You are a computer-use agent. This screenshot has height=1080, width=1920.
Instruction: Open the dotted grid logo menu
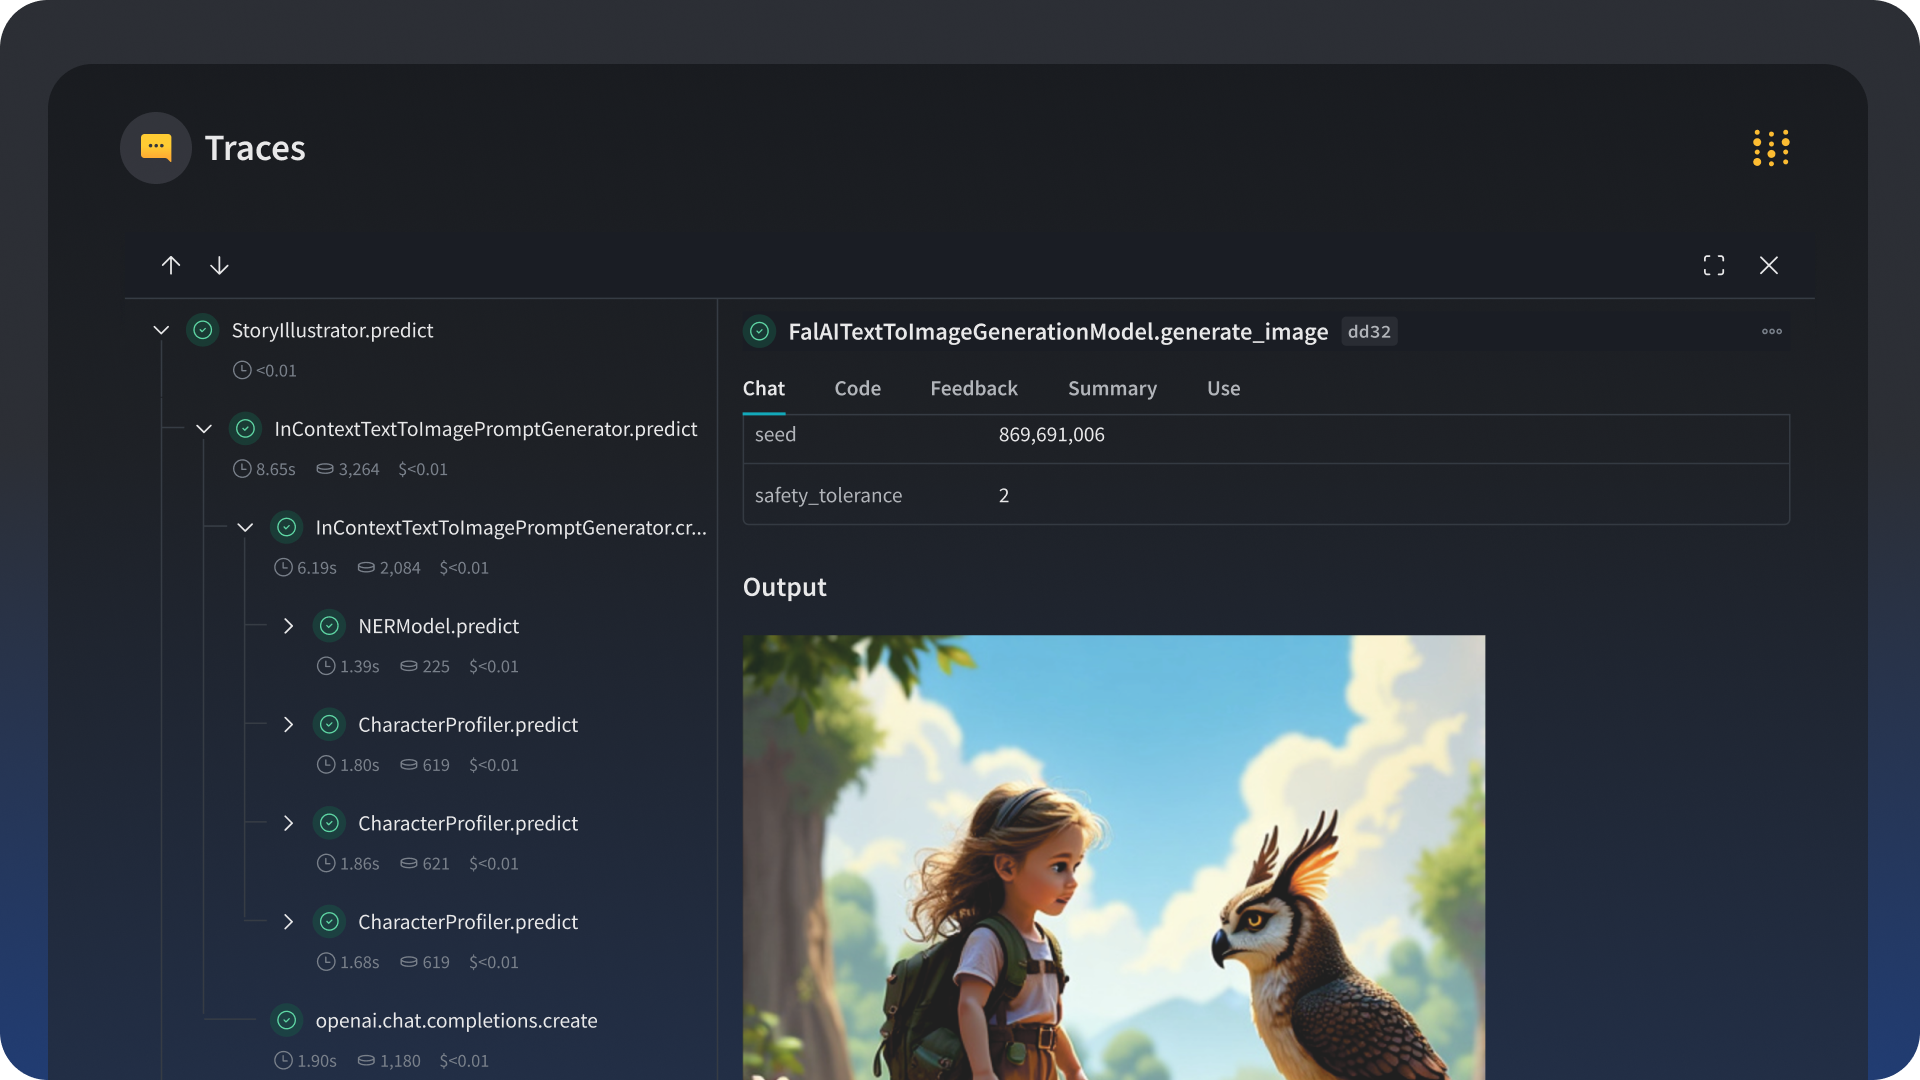[1770, 148]
